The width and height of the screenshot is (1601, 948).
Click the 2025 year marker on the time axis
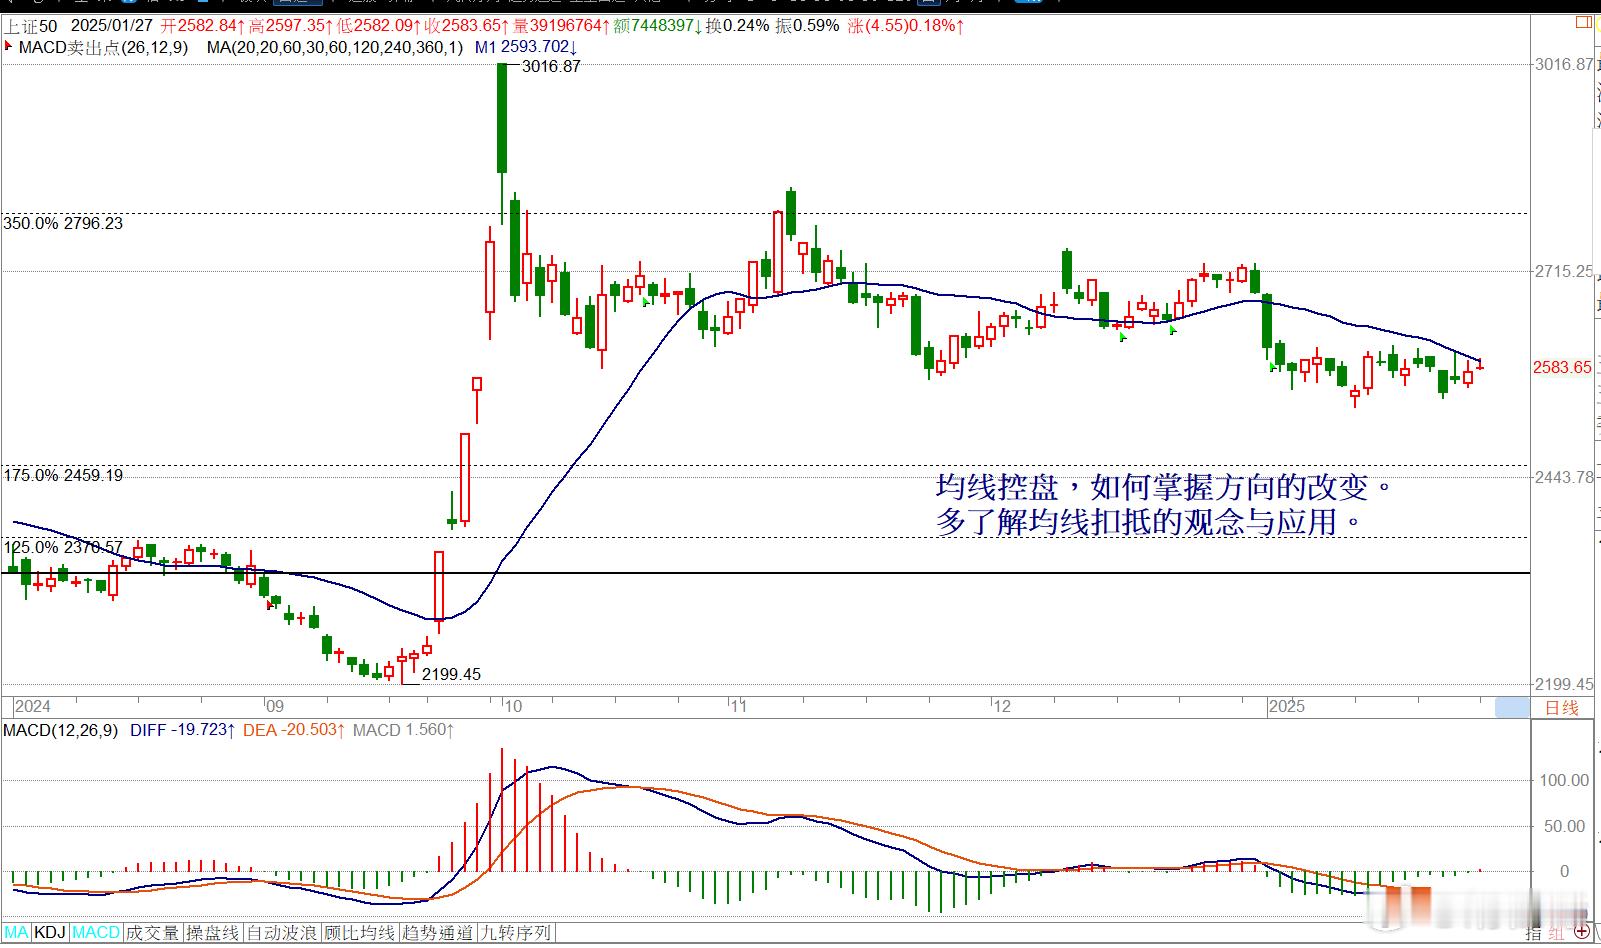tap(1286, 706)
